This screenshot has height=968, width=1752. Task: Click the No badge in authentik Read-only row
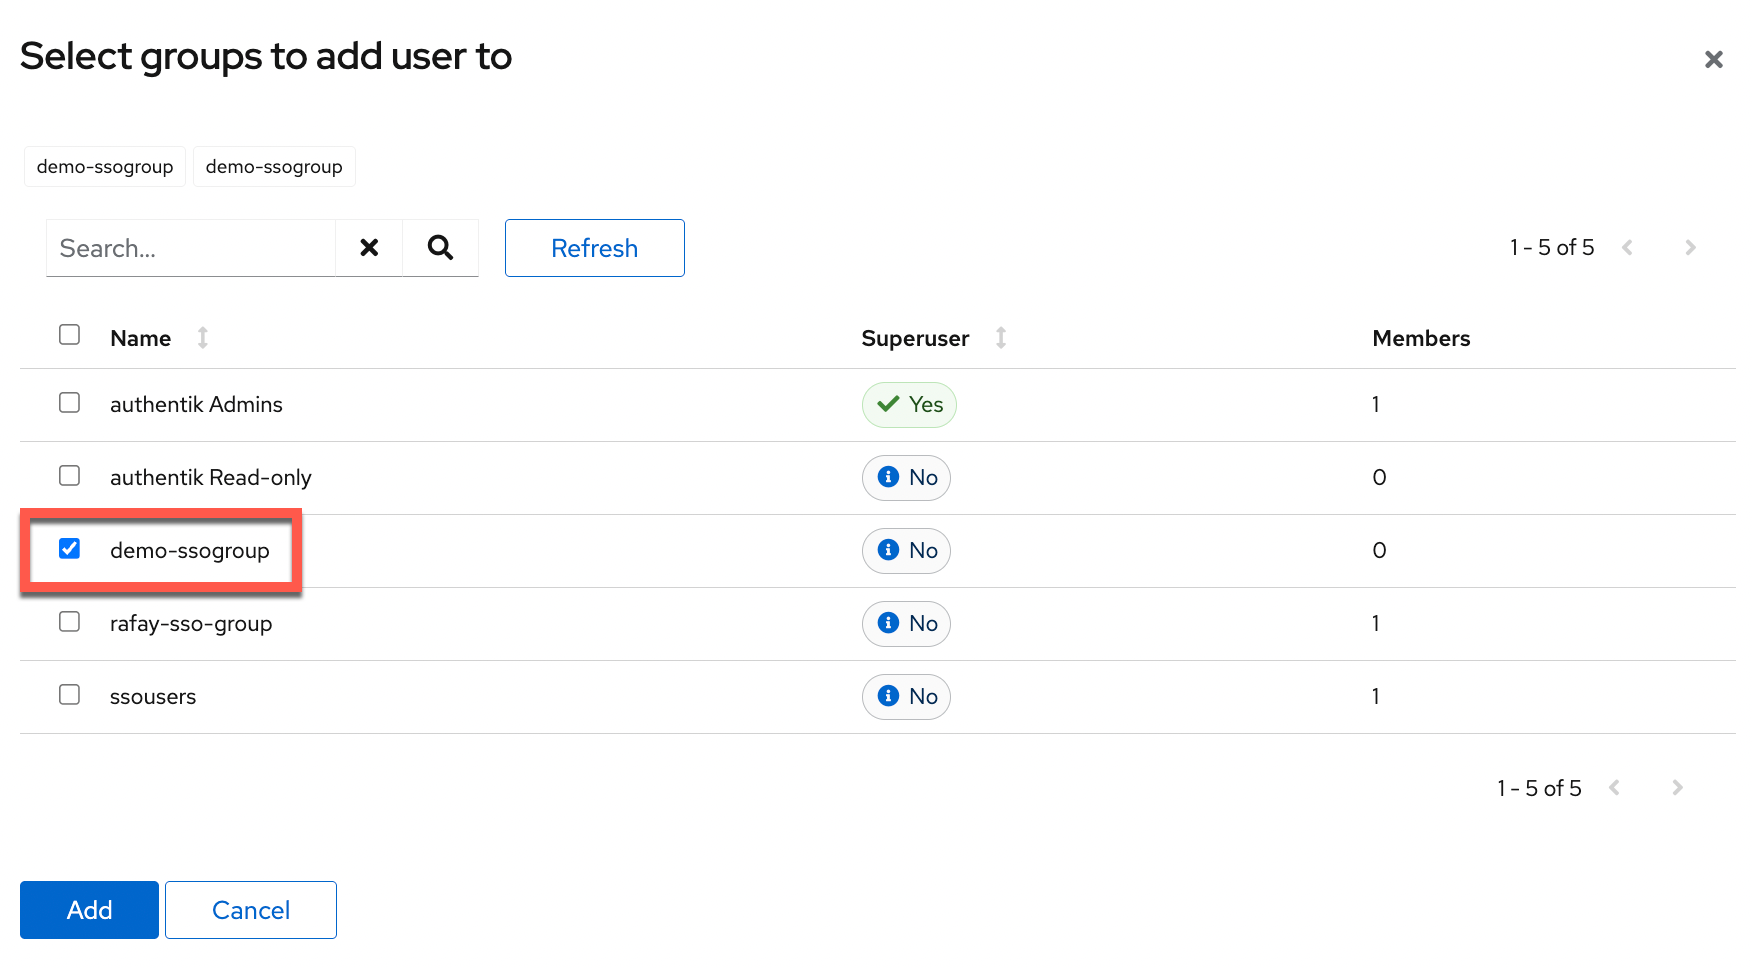point(906,477)
